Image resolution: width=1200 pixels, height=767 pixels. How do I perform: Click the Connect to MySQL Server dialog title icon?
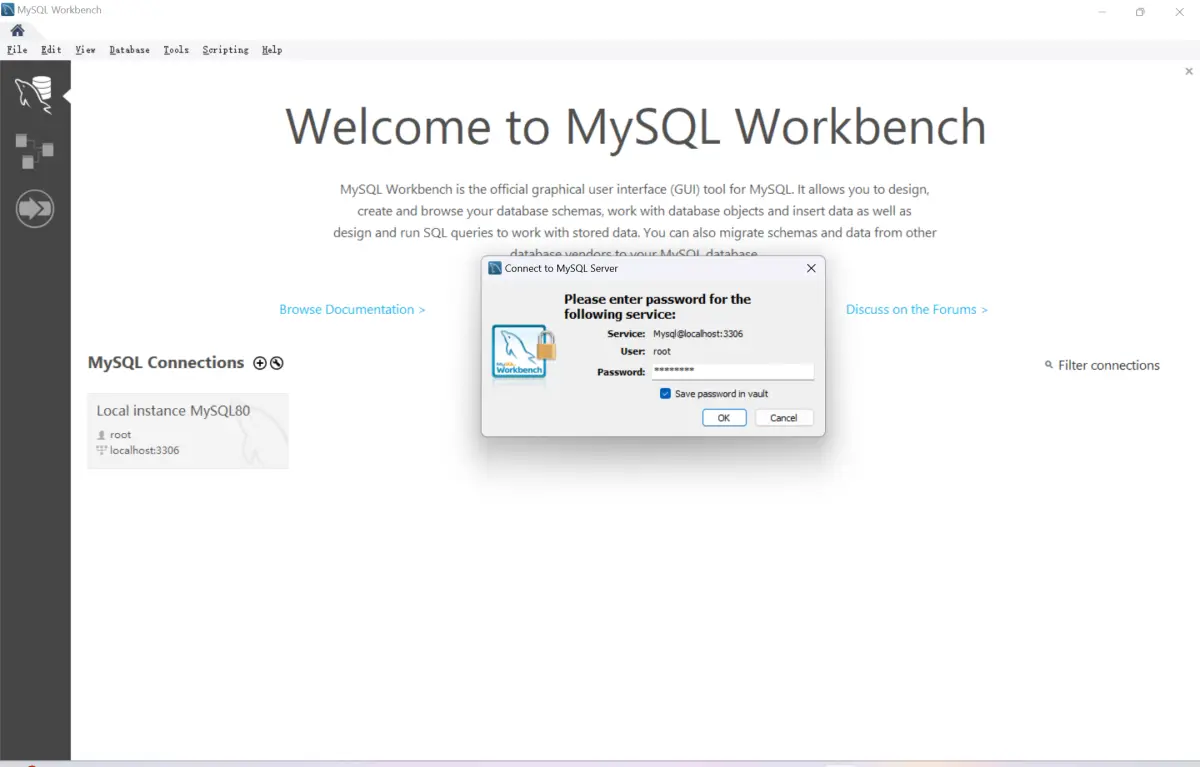[x=495, y=268]
